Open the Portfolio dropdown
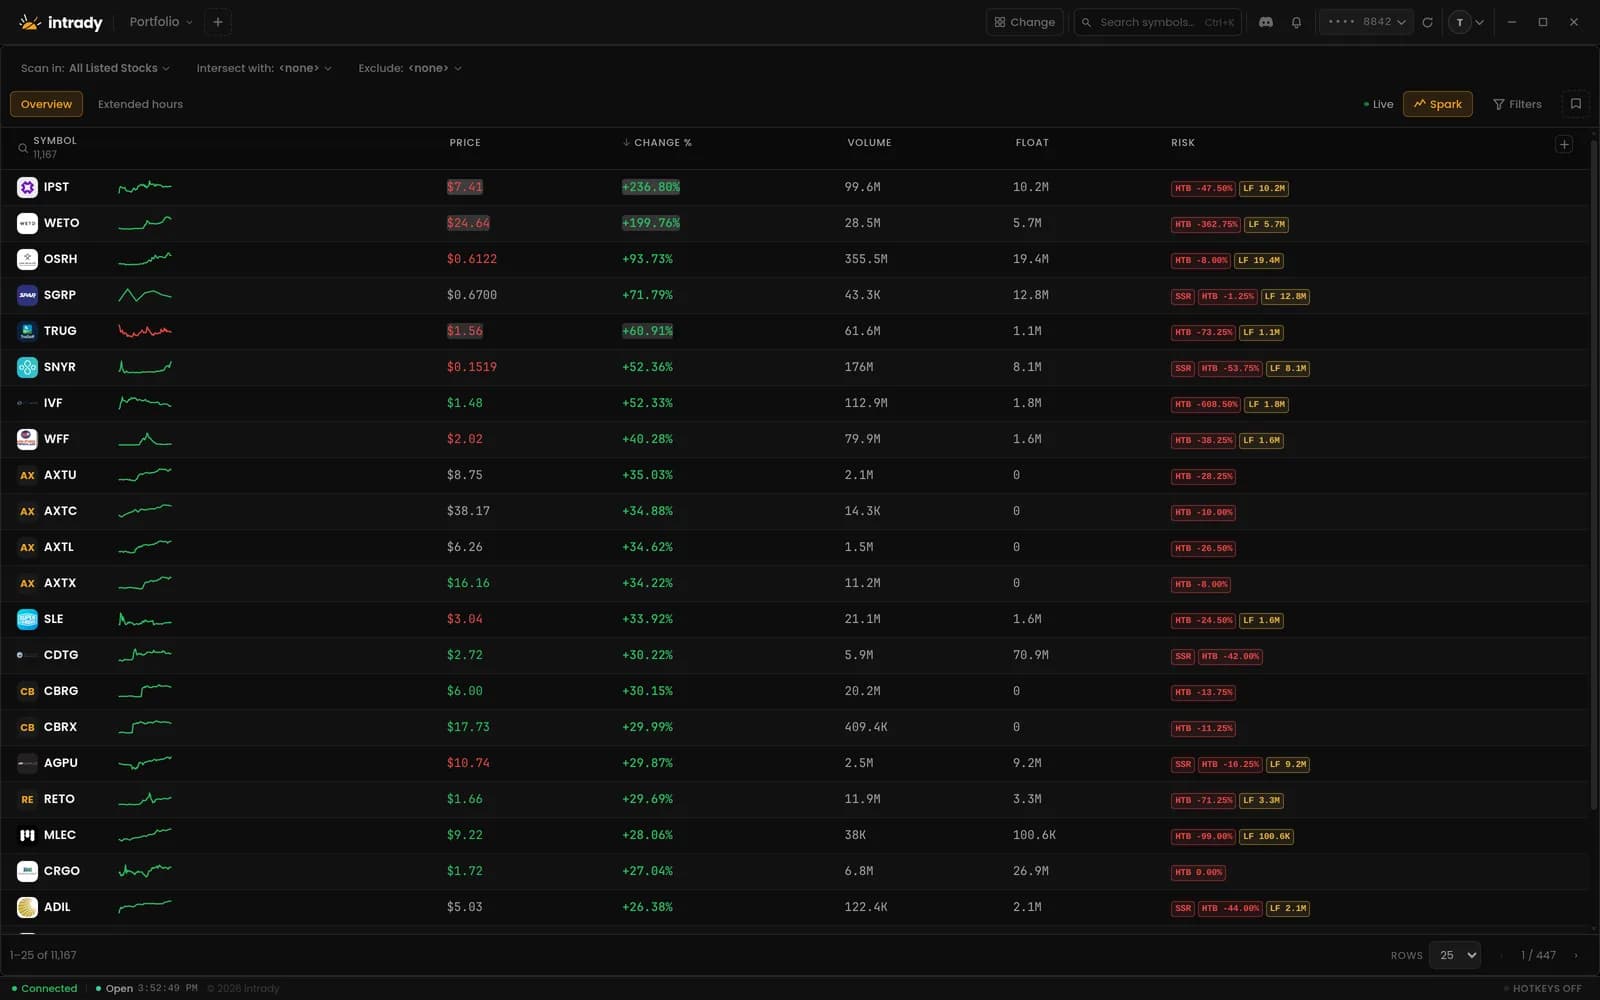Screen dimensions: 1600x1000 click(x=161, y=22)
